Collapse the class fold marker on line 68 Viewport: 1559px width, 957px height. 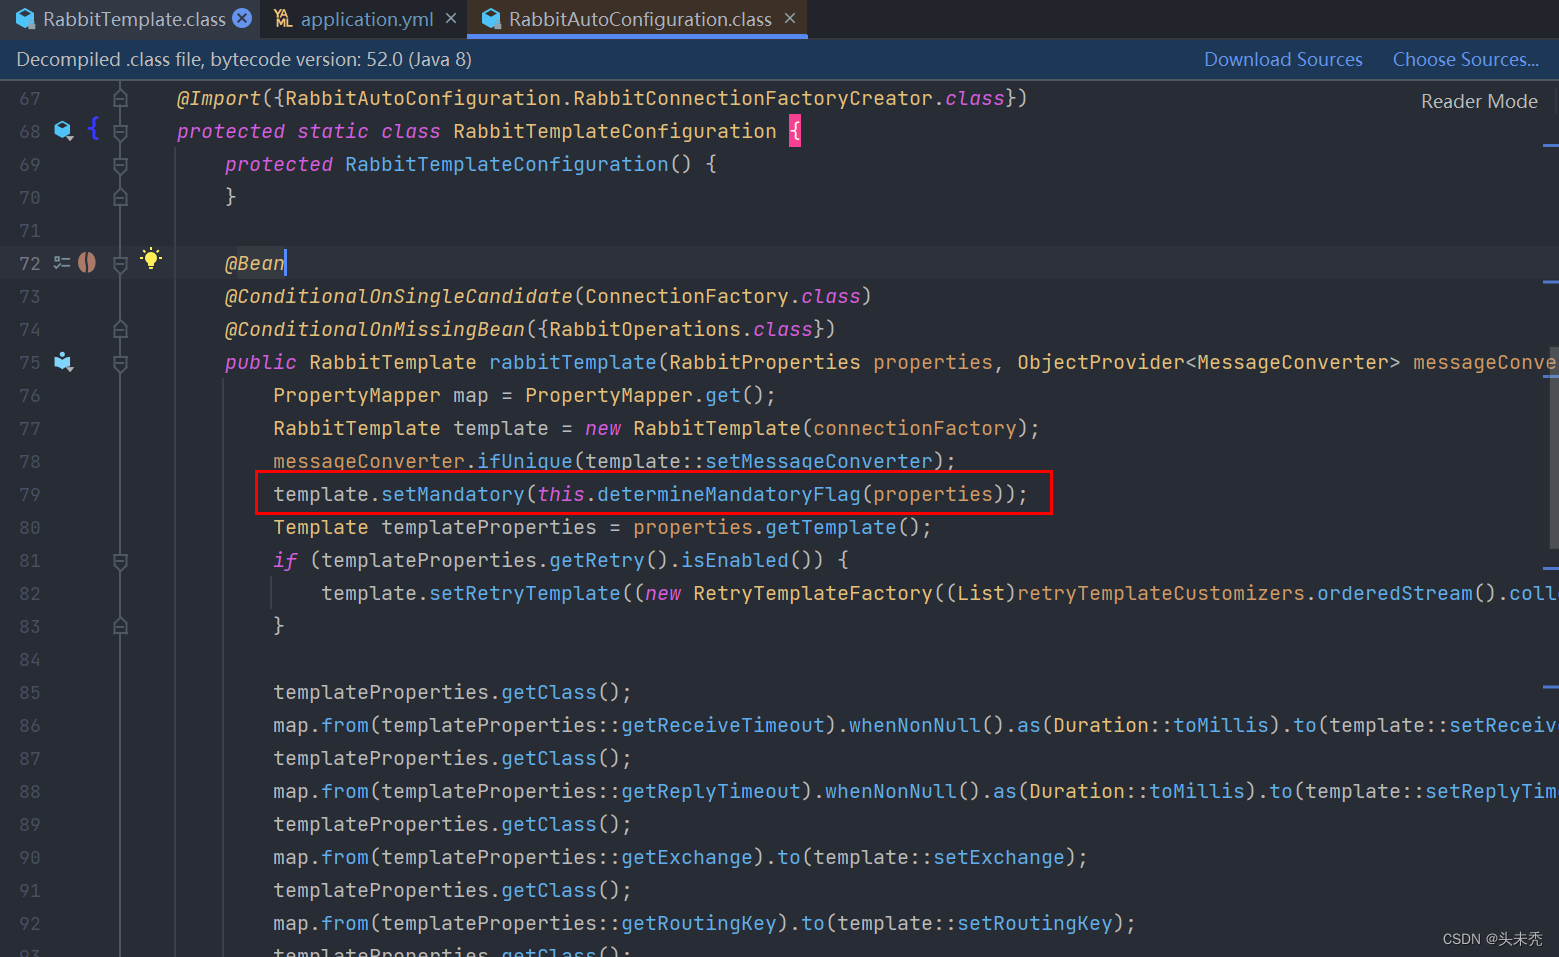[120, 131]
